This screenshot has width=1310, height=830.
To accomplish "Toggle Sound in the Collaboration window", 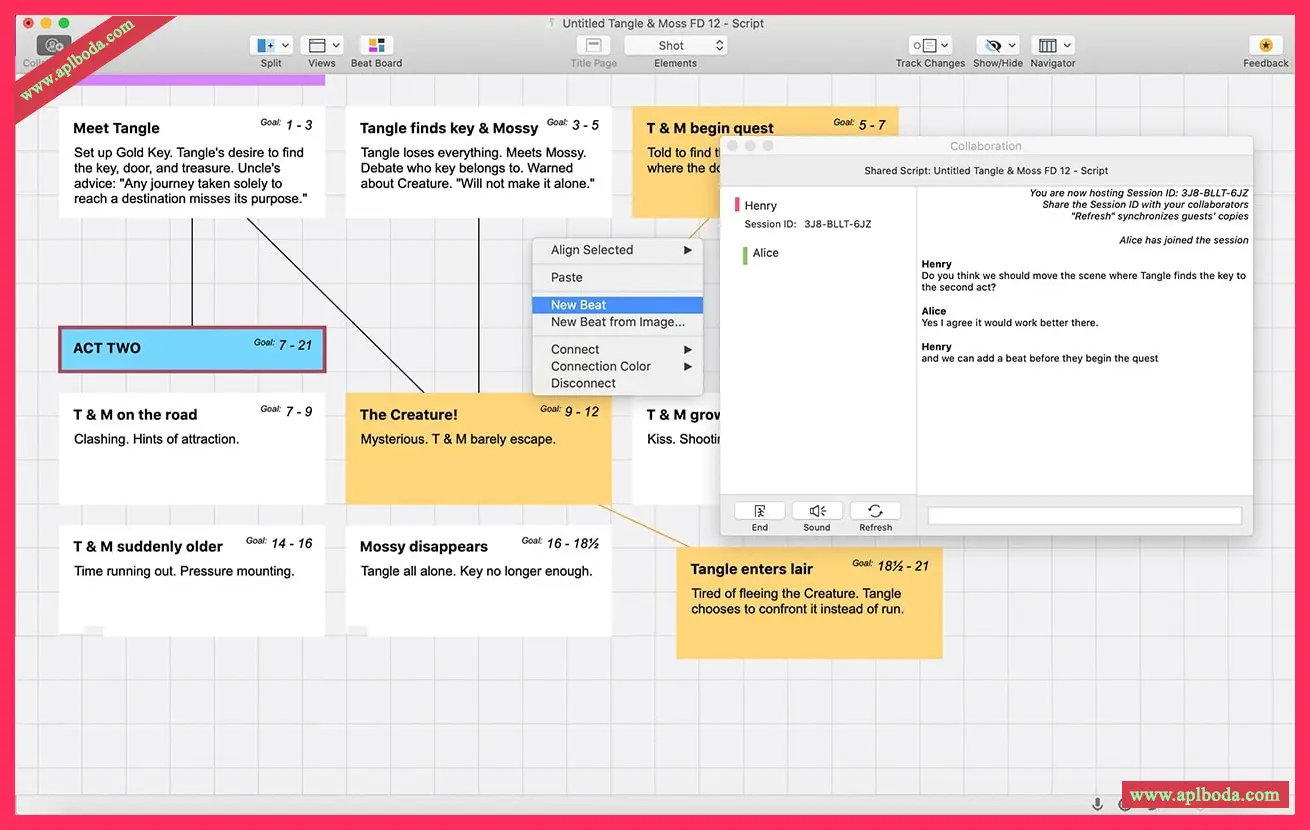I will pos(817,511).
